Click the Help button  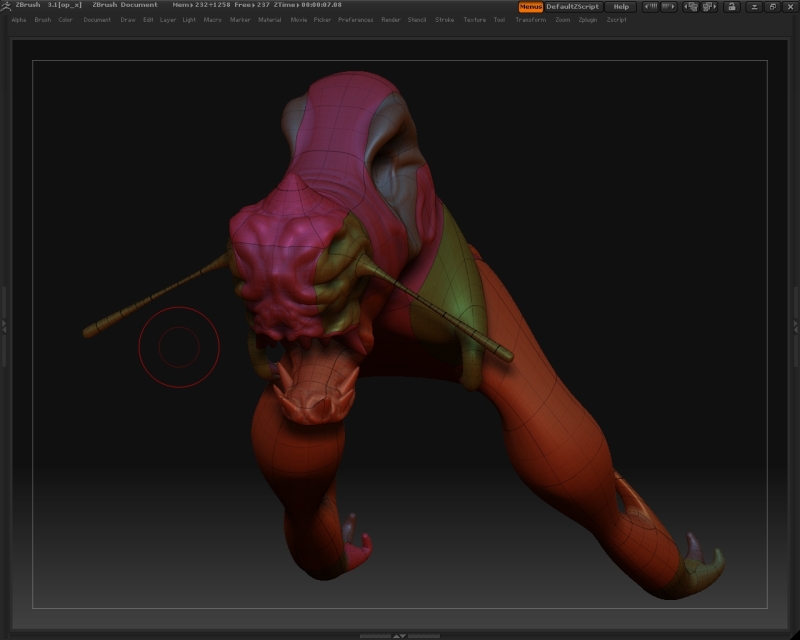click(621, 7)
